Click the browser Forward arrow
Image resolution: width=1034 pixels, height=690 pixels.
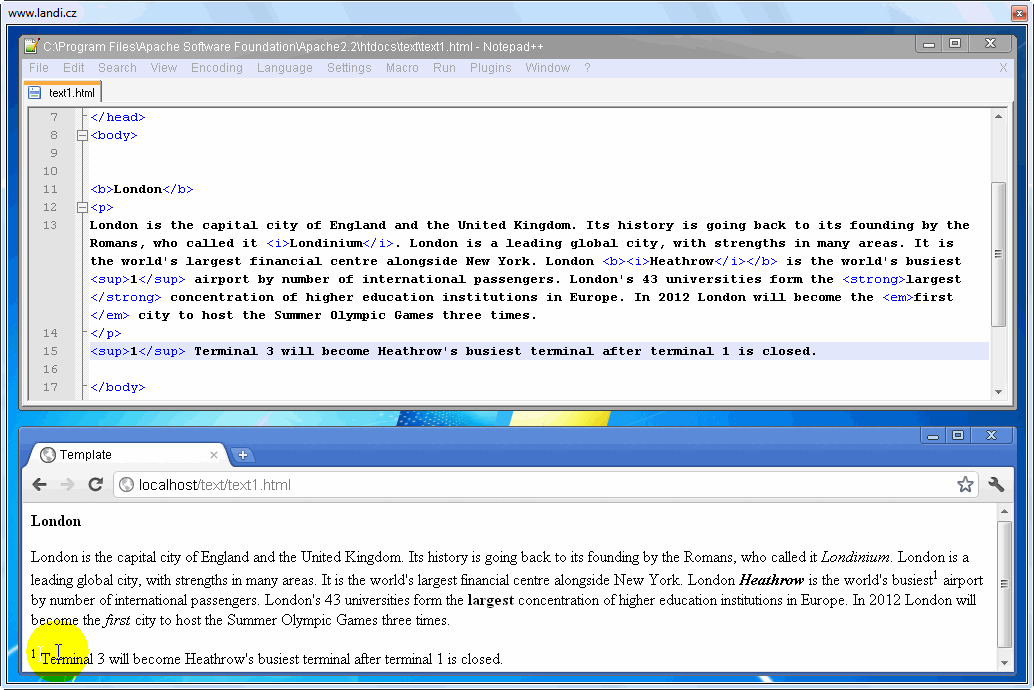[67, 485]
